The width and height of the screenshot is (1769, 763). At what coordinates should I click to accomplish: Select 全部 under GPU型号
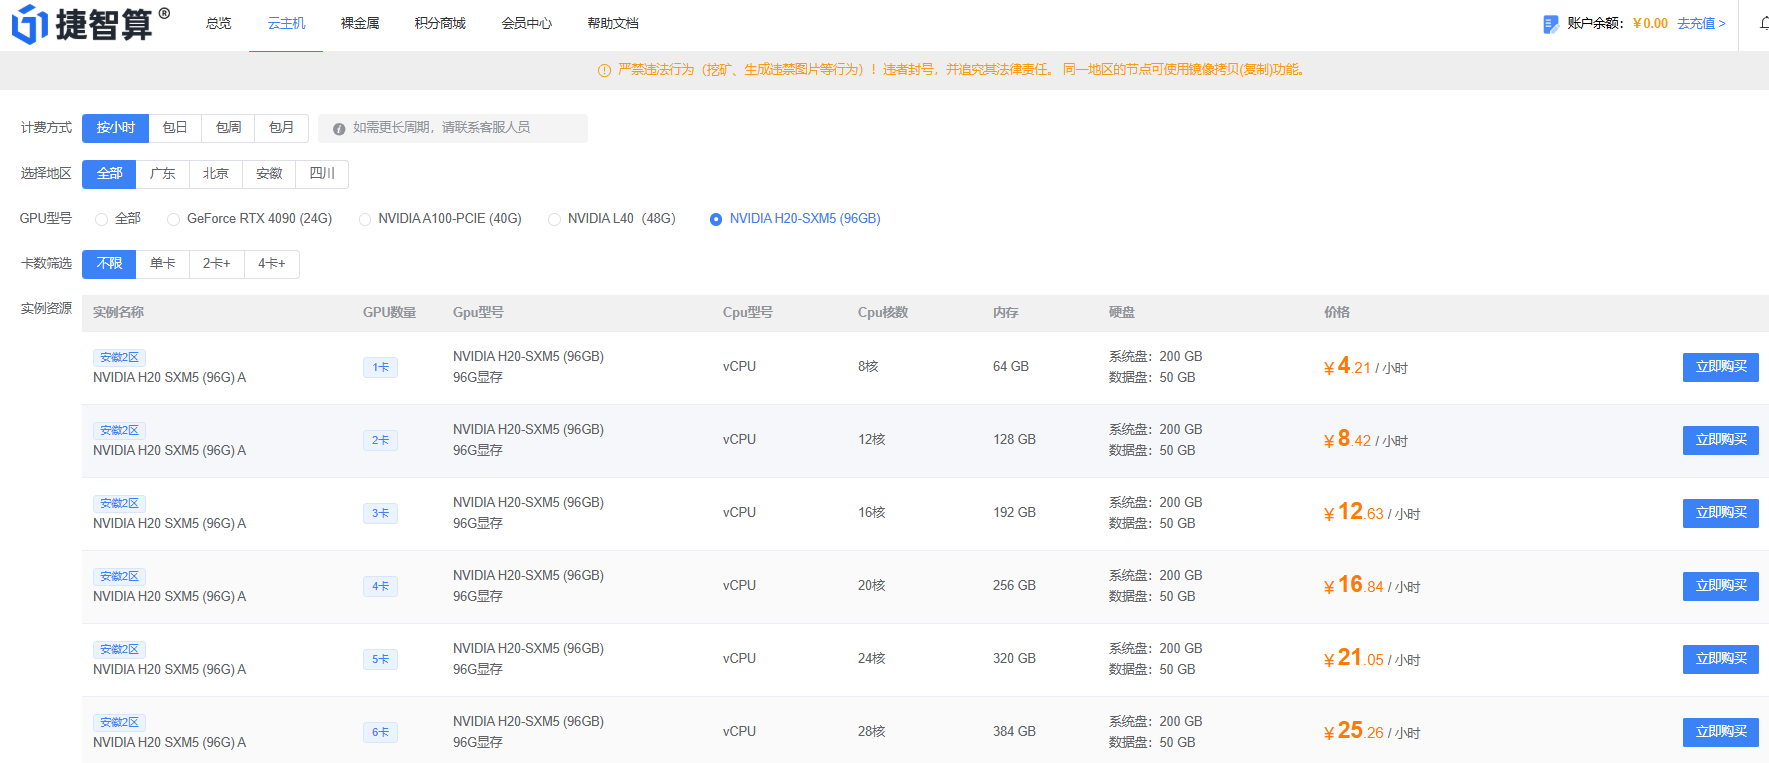(x=102, y=219)
